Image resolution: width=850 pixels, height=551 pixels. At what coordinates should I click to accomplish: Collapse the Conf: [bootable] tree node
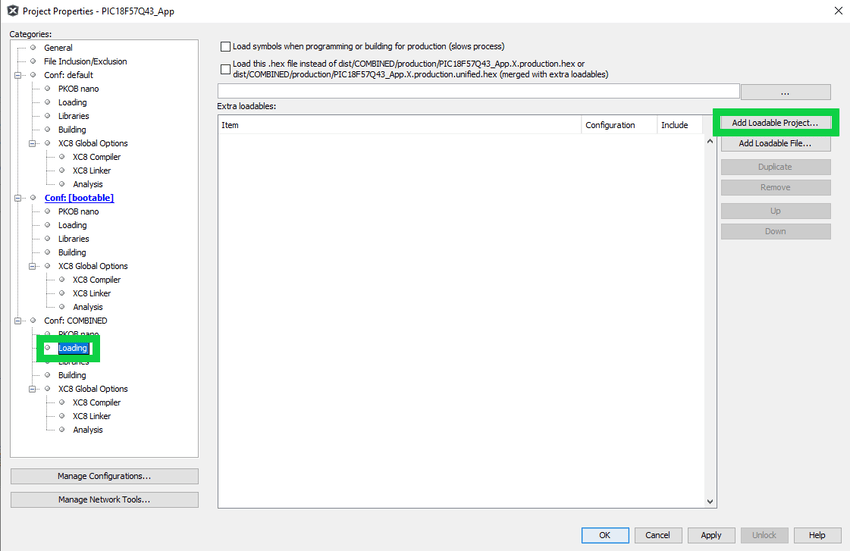click(18, 198)
